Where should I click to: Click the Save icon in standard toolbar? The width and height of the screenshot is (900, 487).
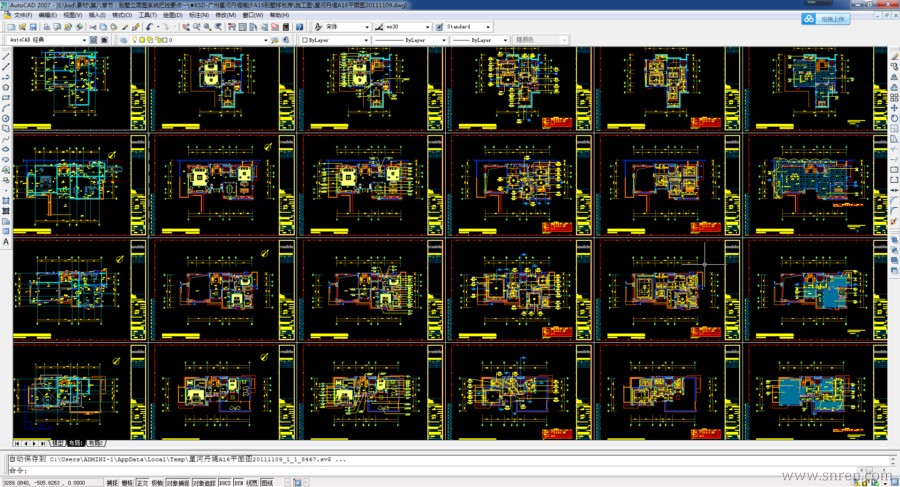(34, 27)
